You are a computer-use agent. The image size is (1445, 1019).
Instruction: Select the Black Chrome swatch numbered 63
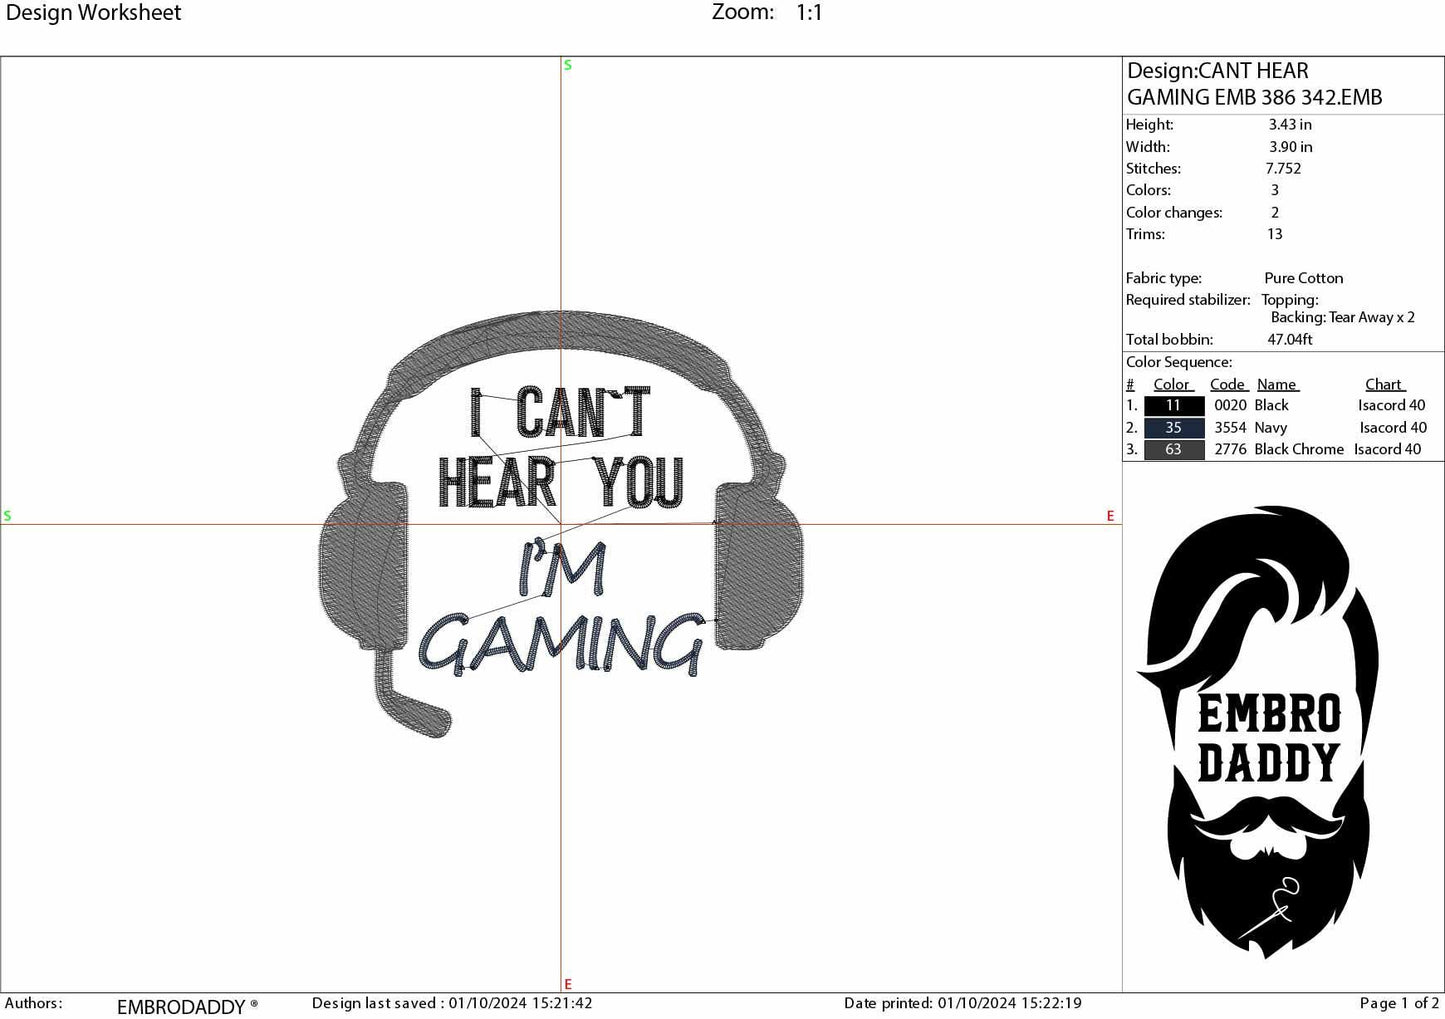tap(1173, 449)
